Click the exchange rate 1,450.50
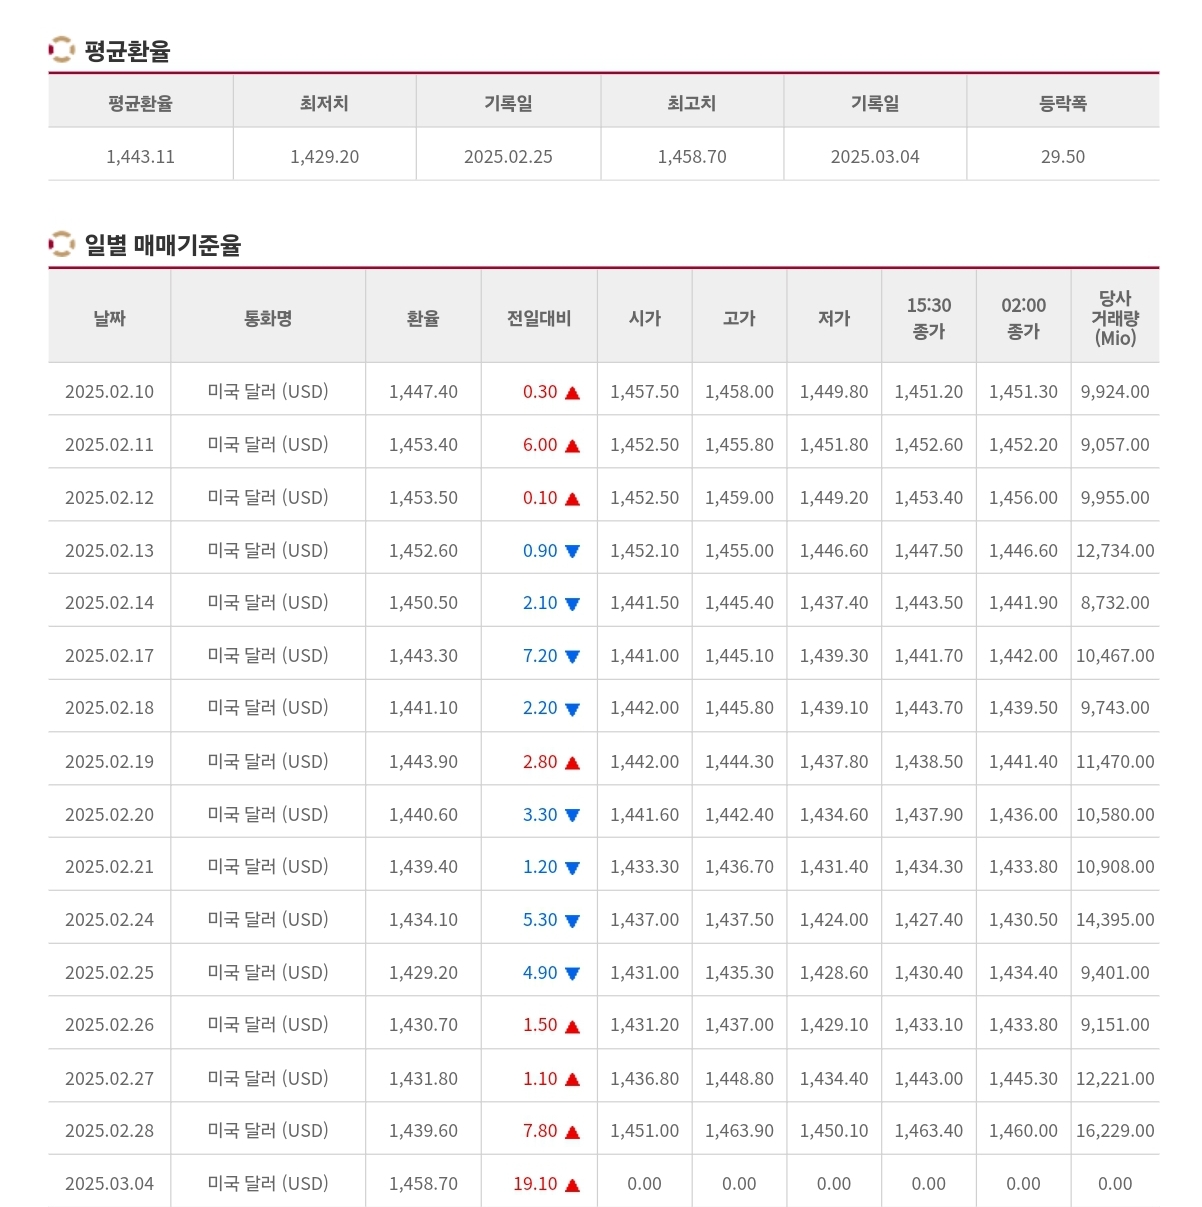 (x=423, y=603)
